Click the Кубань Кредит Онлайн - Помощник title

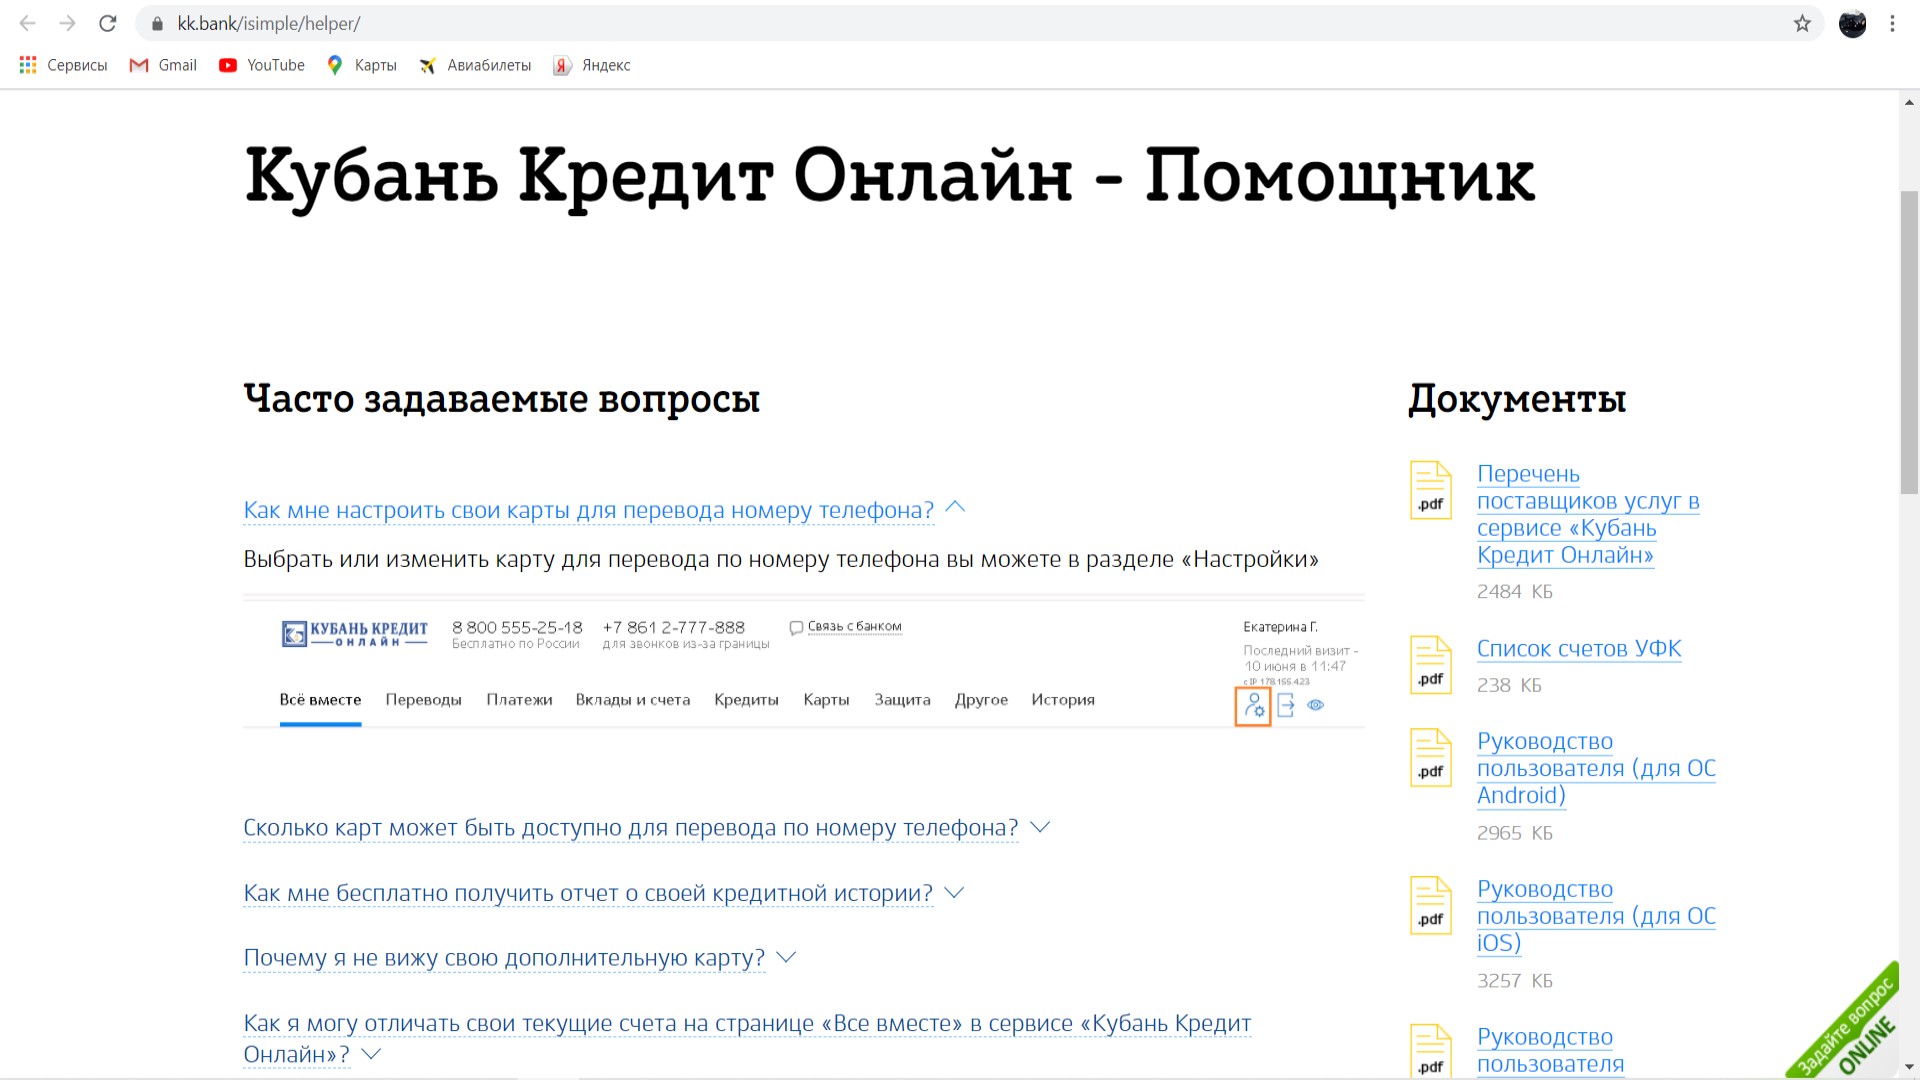coord(889,176)
